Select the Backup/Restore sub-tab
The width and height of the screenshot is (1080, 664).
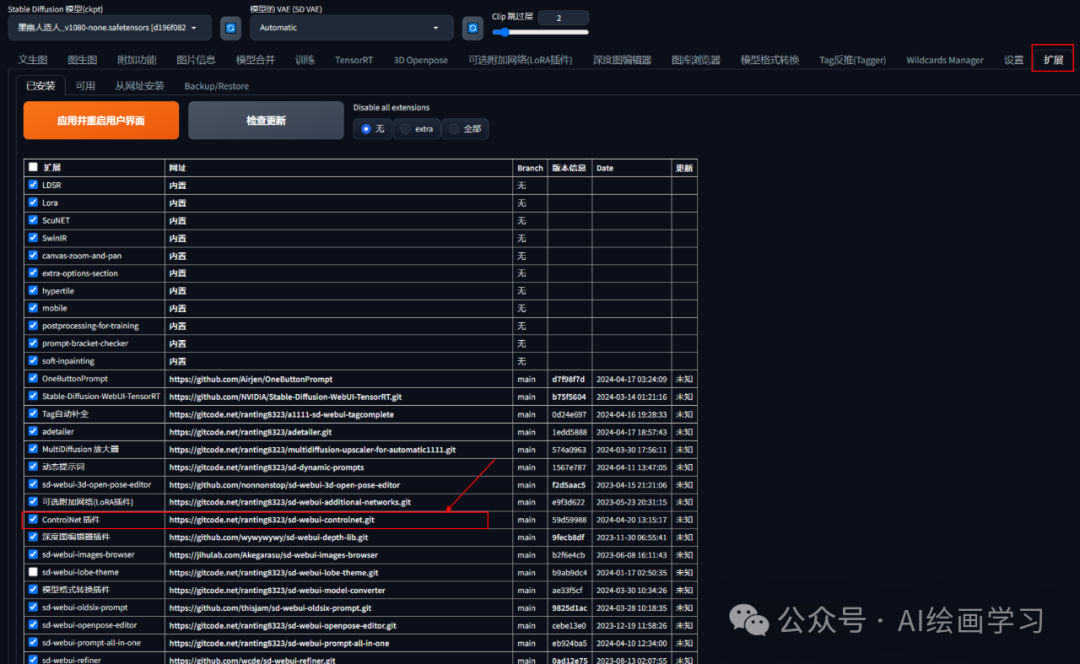216,86
